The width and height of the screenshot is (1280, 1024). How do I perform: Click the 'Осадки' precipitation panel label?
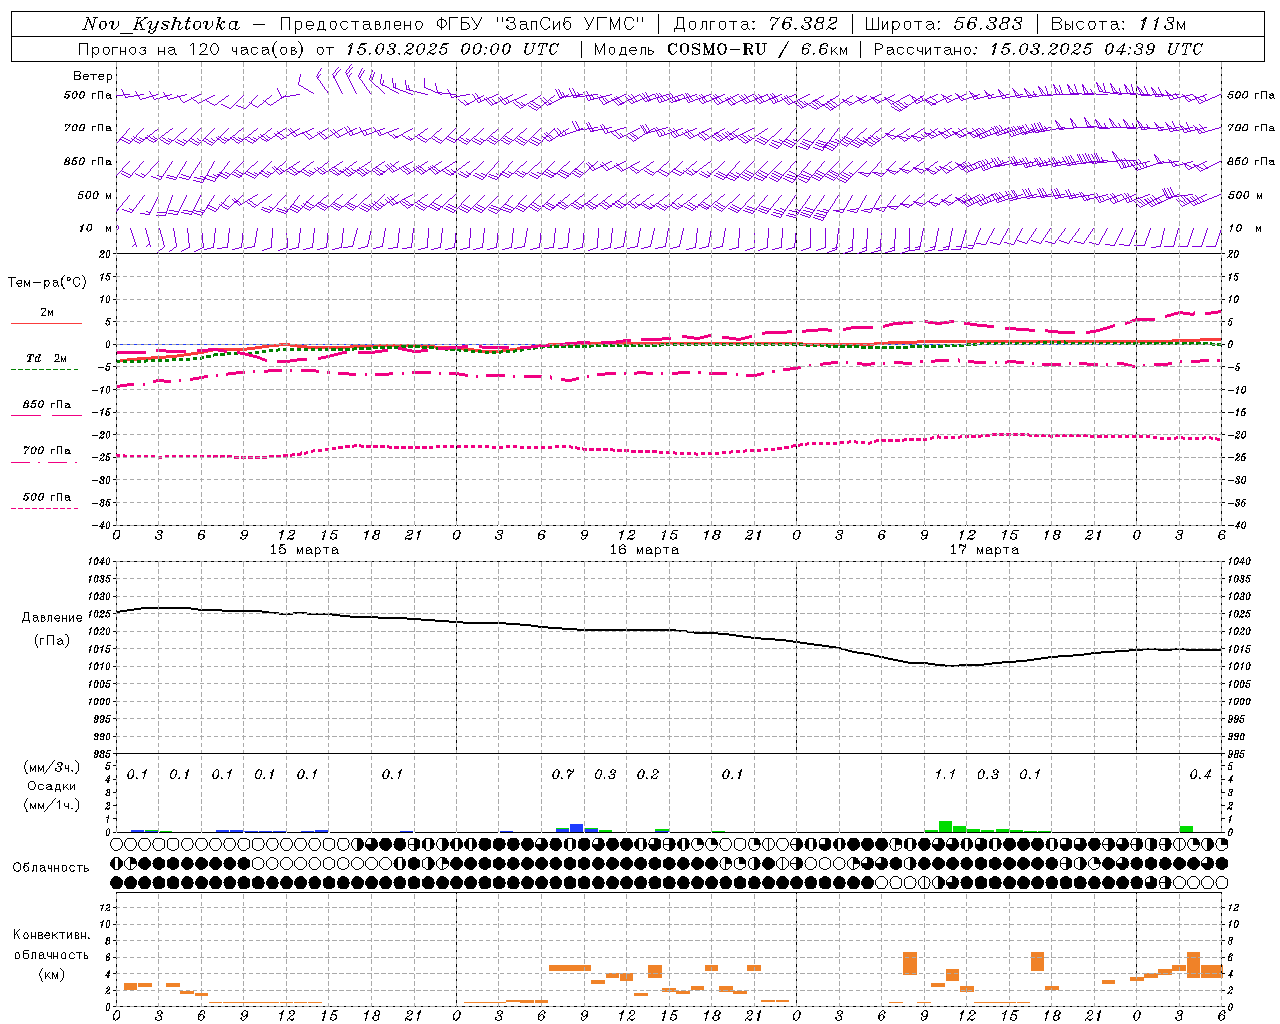51,786
